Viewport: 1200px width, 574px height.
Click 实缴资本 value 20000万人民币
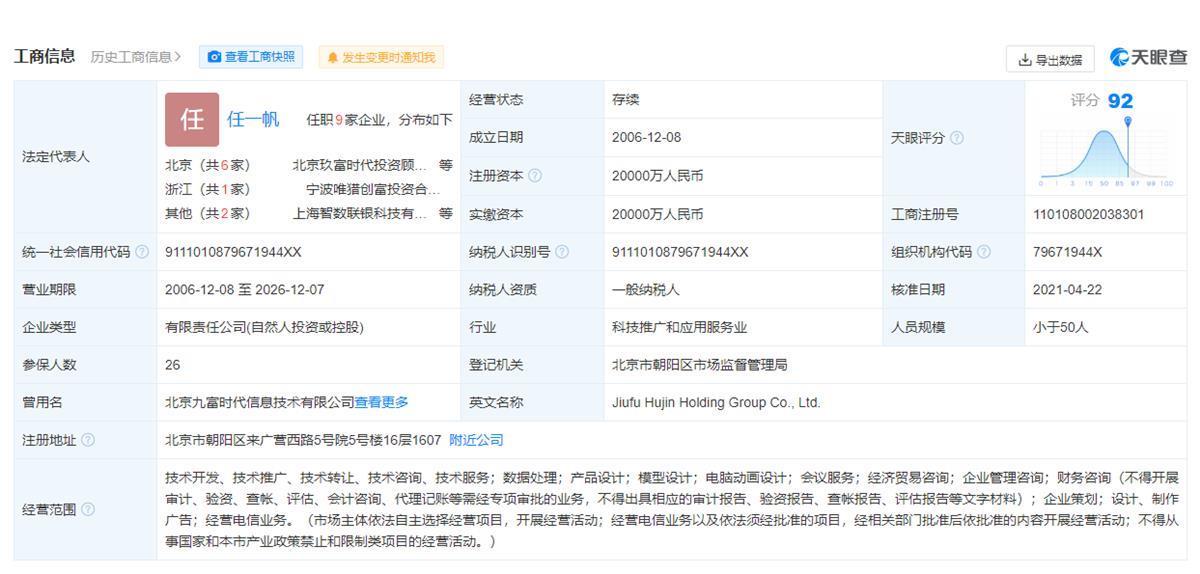[x=657, y=214]
